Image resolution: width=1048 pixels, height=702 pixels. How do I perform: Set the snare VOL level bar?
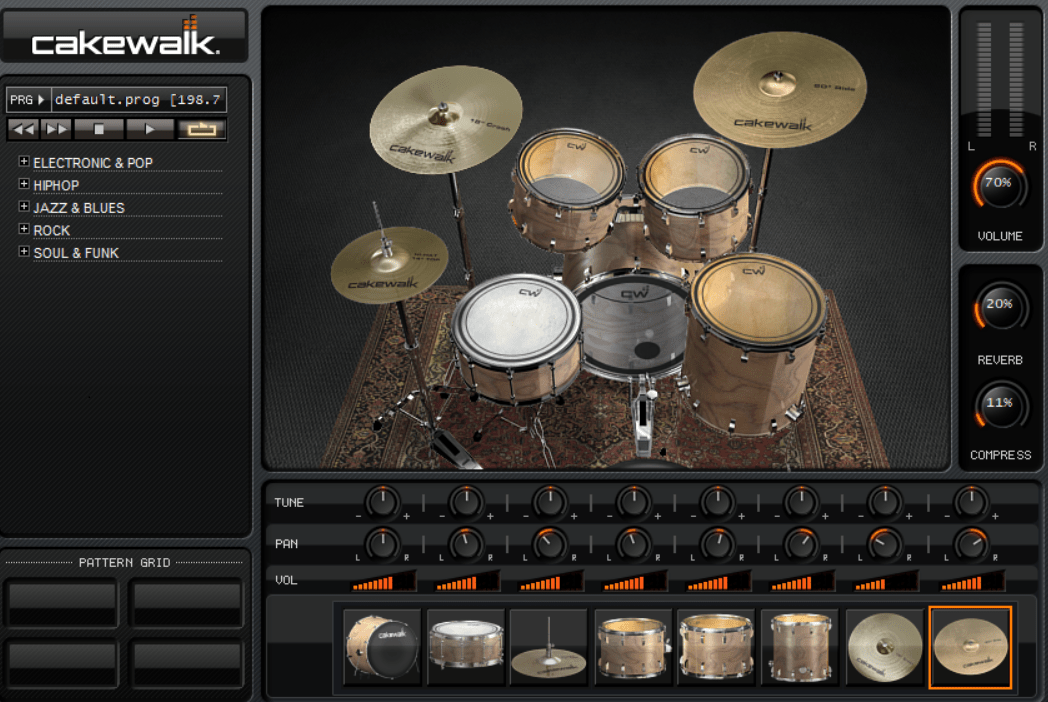(x=467, y=580)
